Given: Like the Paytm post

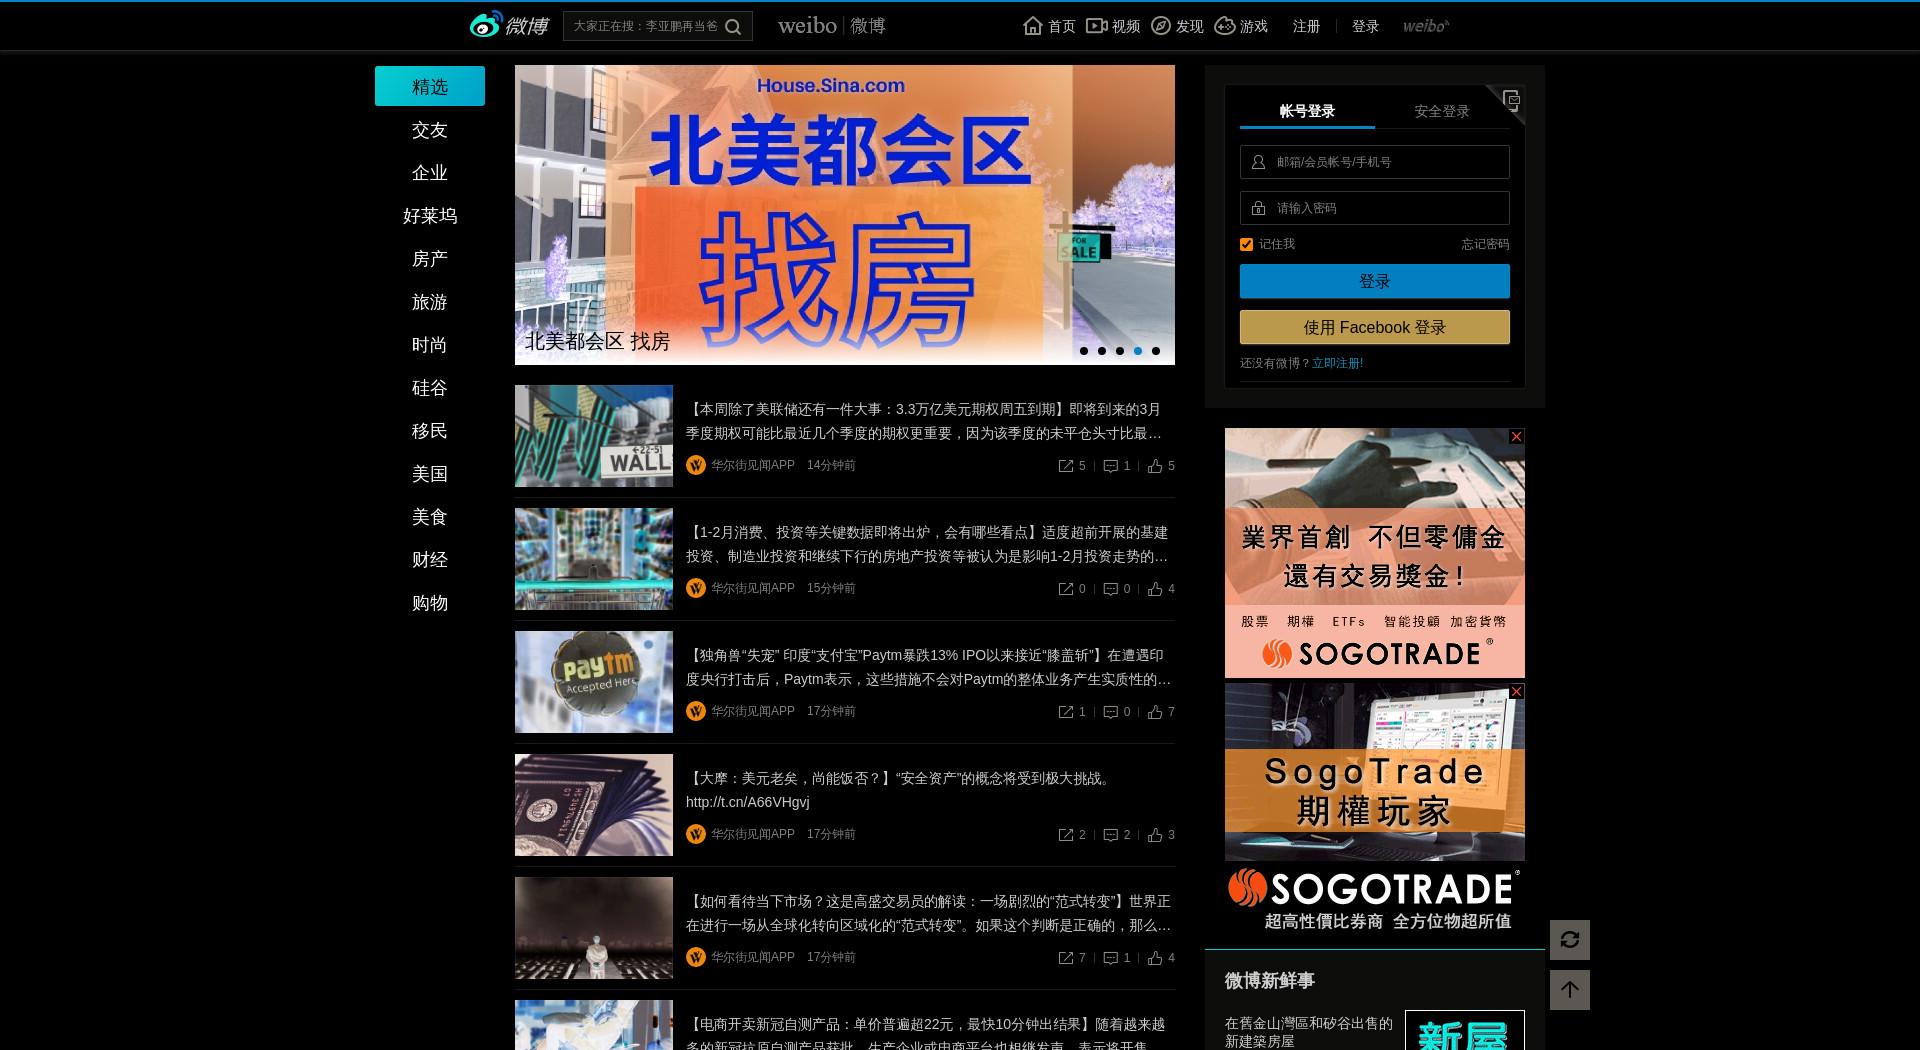Looking at the screenshot, I should coord(1155,712).
